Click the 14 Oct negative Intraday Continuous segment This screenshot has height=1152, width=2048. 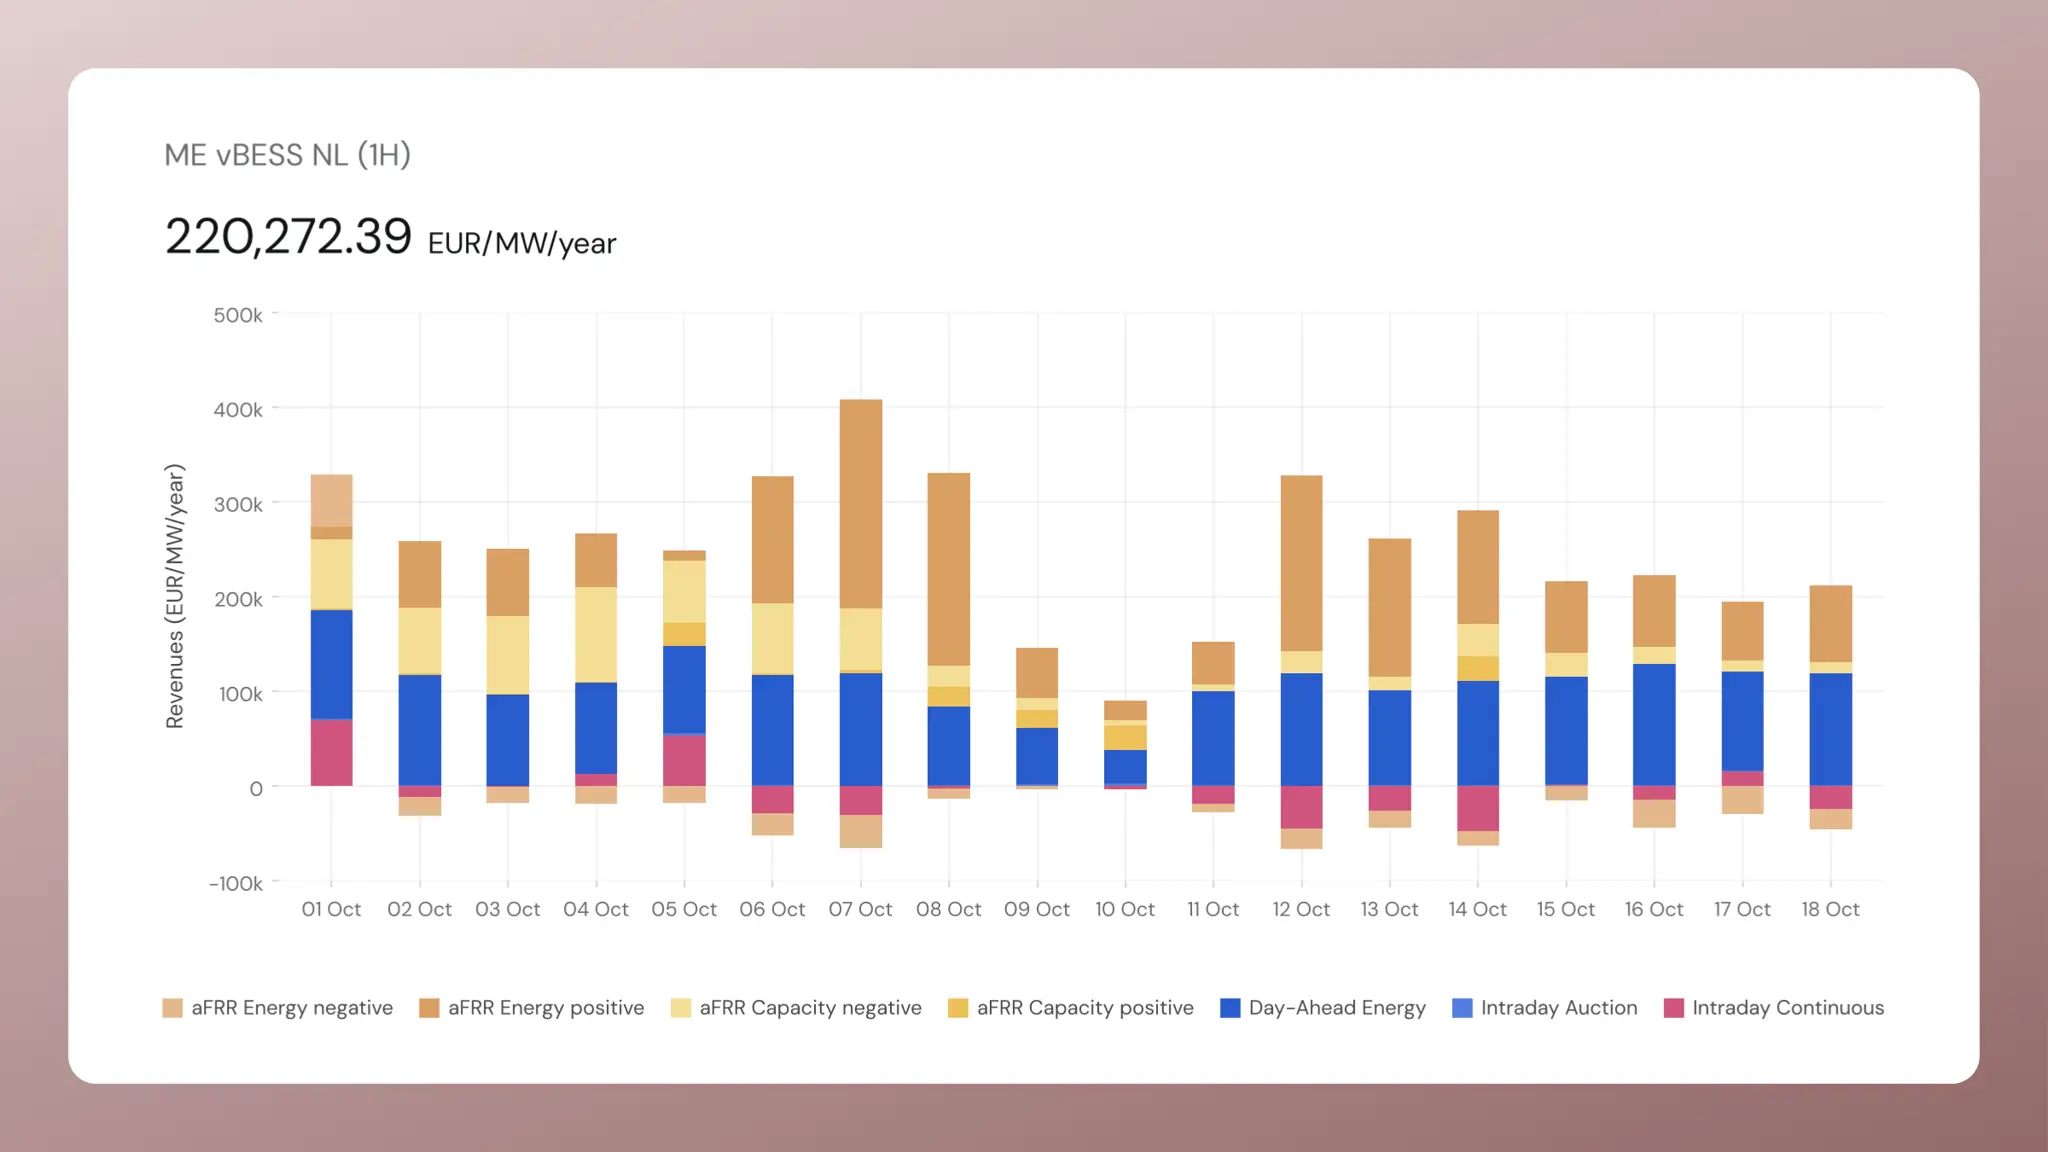[1478, 809]
